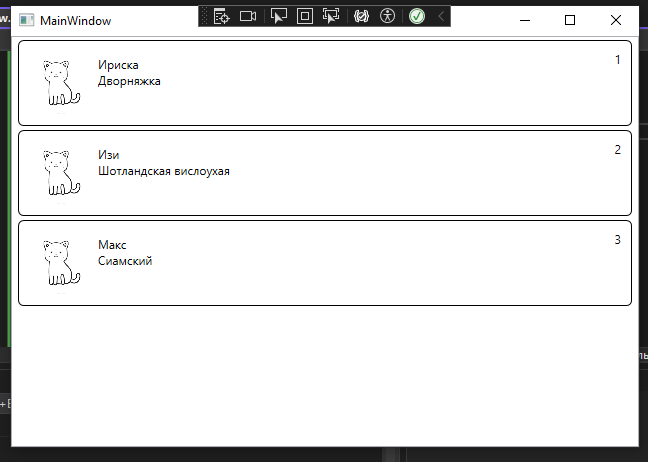
Task: Toggle Display Layout Adorners square icon
Action: (x=305, y=16)
